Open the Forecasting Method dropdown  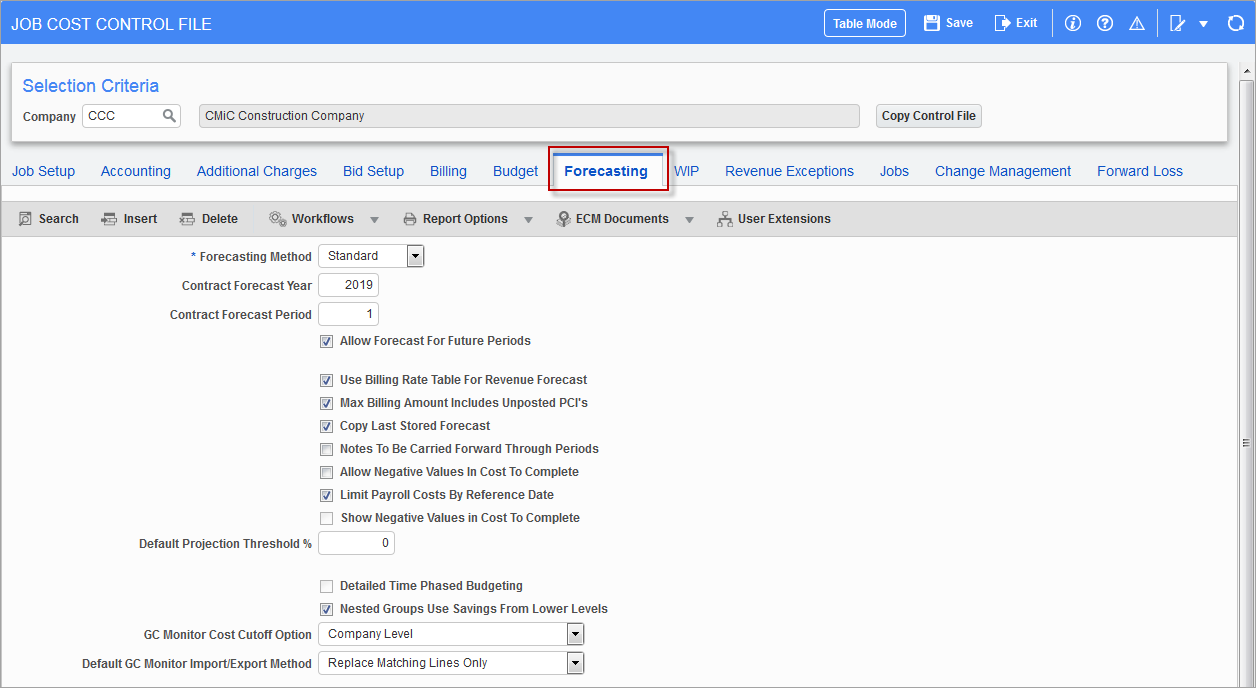[415, 255]
